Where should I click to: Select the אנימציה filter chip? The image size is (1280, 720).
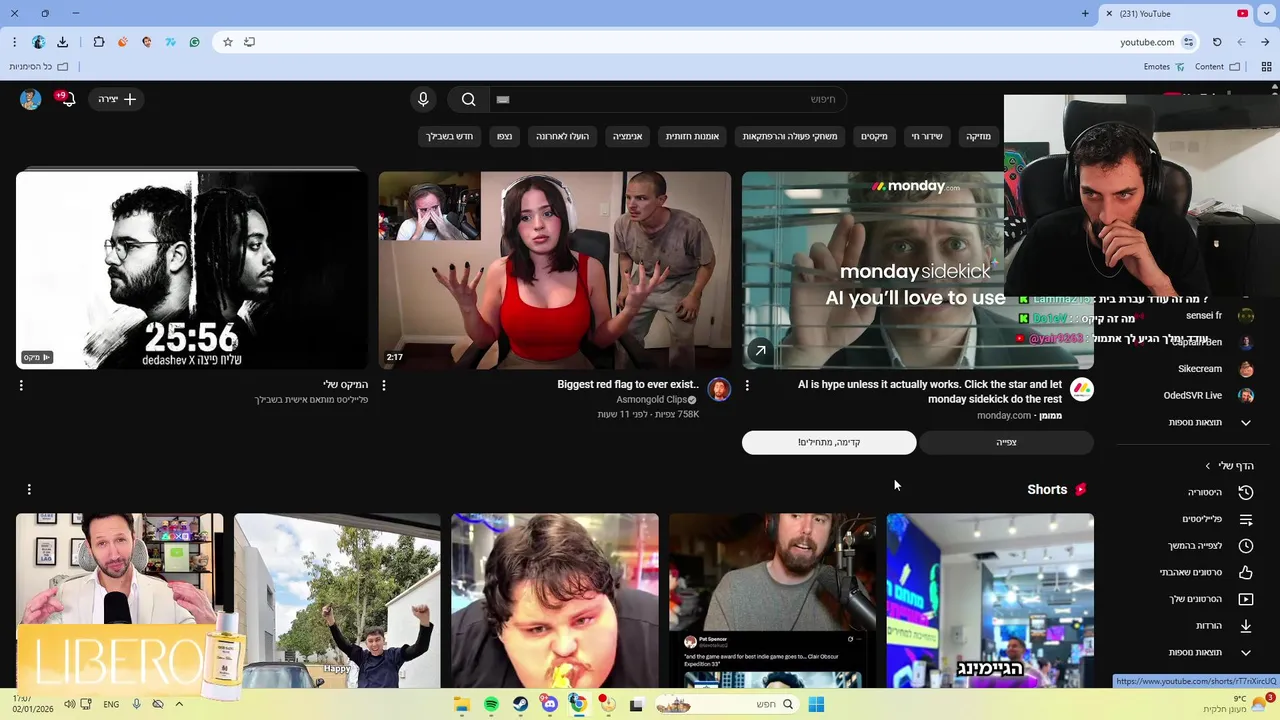tap(627, 136)
